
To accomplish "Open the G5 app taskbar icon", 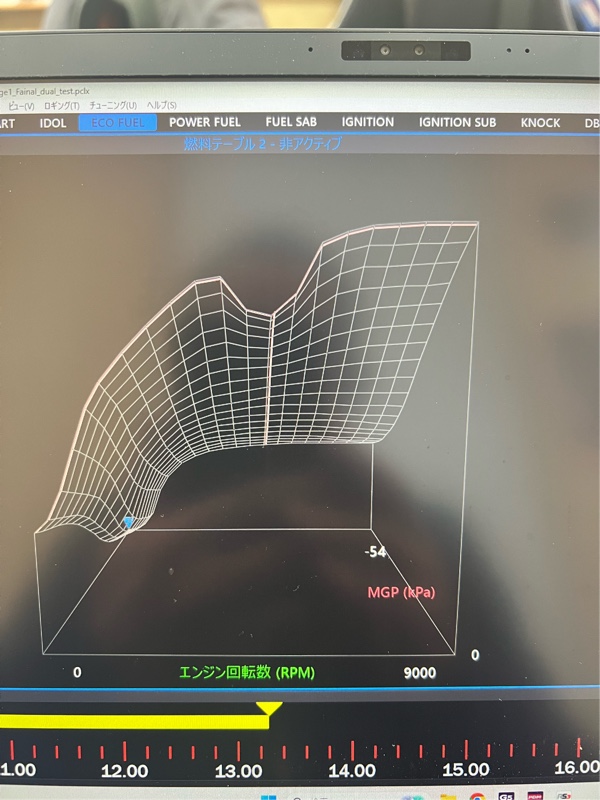I will pos(506,796).
